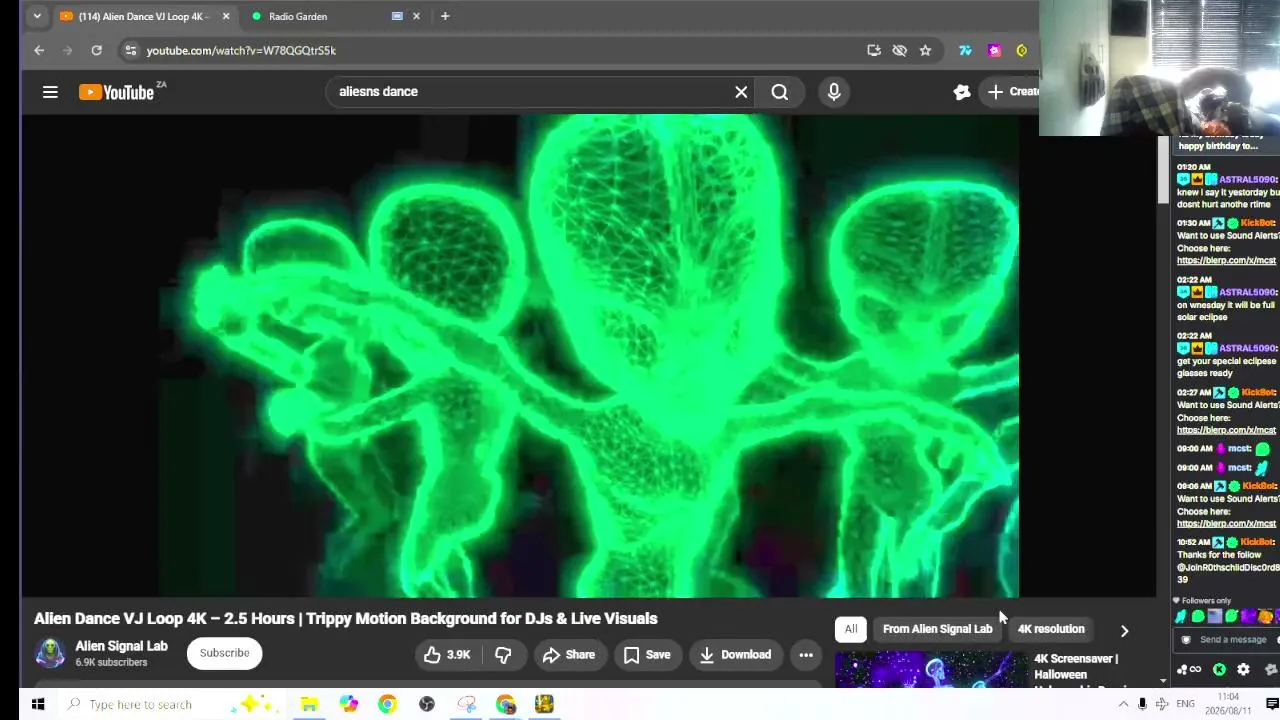The image size is (1280, 720).
Task: Show more filter chips with the arrow
Action: 1124,630
